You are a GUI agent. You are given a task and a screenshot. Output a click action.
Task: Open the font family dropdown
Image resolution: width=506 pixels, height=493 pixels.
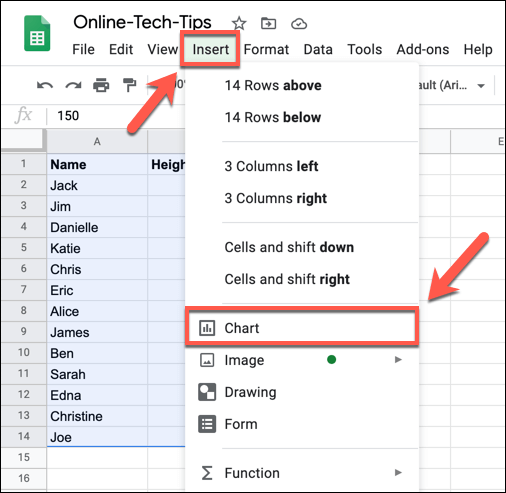point(451,86)
